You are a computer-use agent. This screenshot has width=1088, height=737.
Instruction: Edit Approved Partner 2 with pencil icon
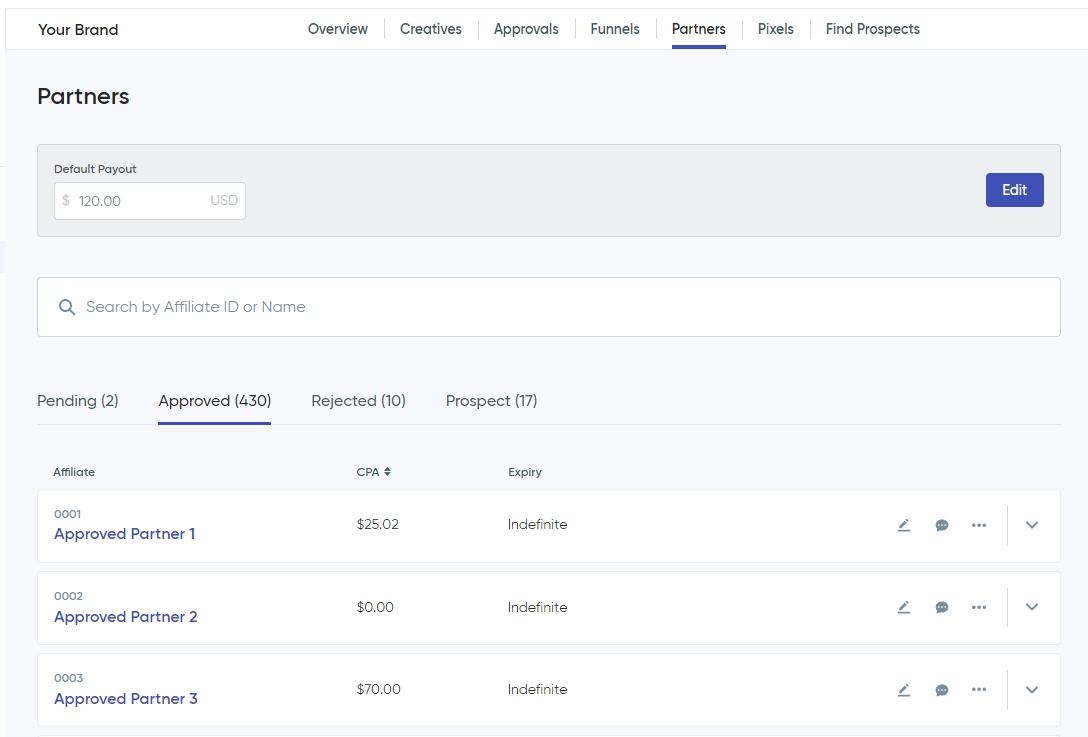903,607
